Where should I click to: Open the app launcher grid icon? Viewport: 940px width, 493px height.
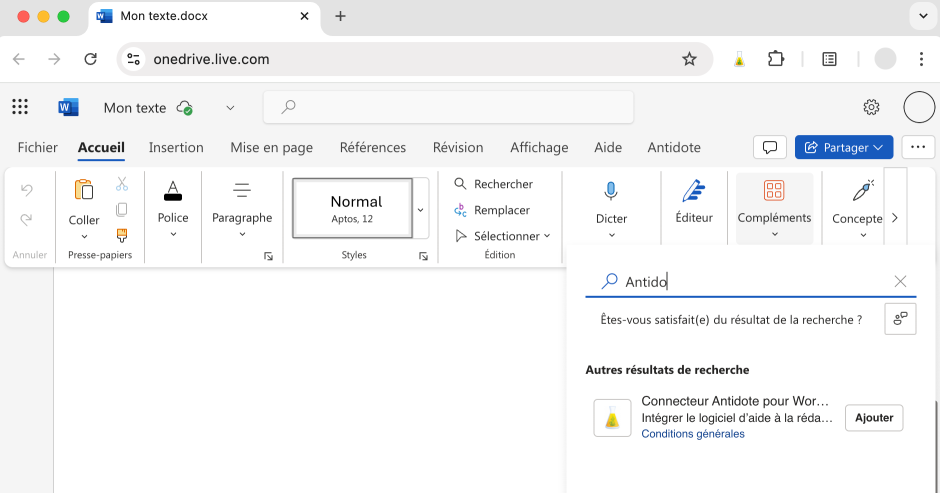coord(20,107)
